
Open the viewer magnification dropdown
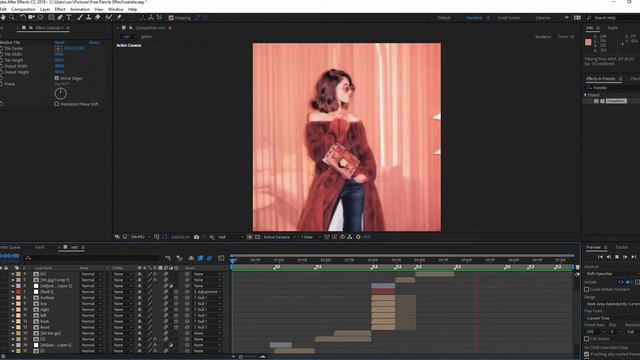coord(141,237)
